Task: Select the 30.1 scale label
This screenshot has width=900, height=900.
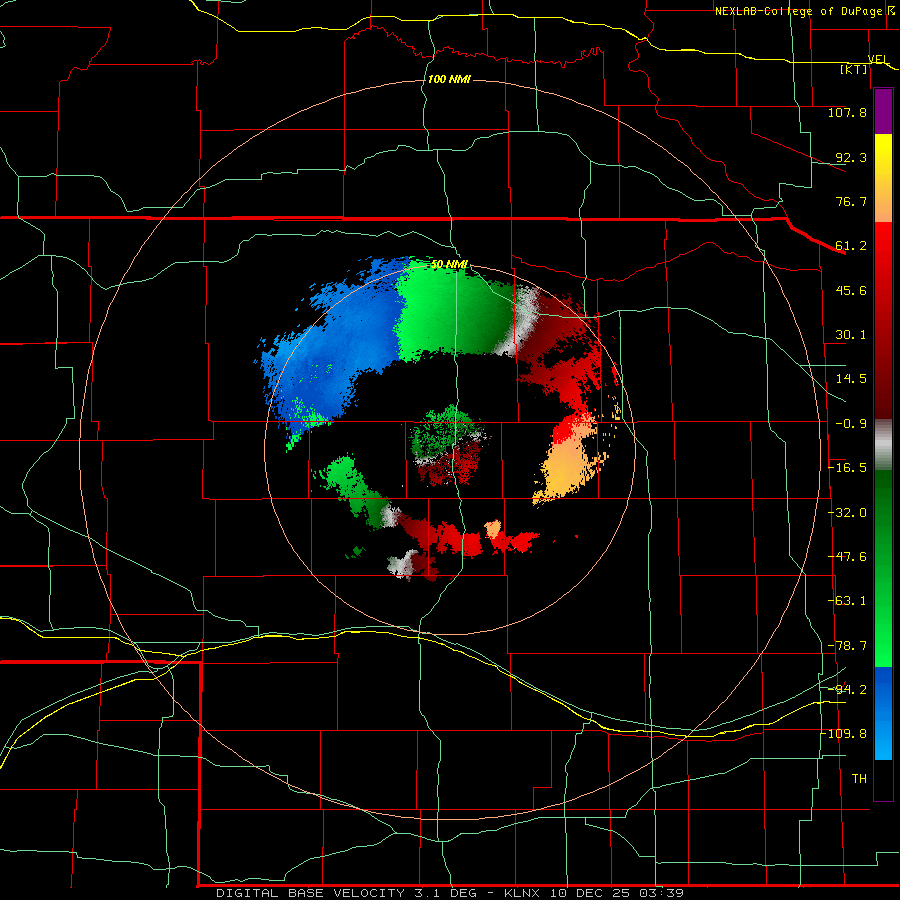Action: [x=851, y=335]
